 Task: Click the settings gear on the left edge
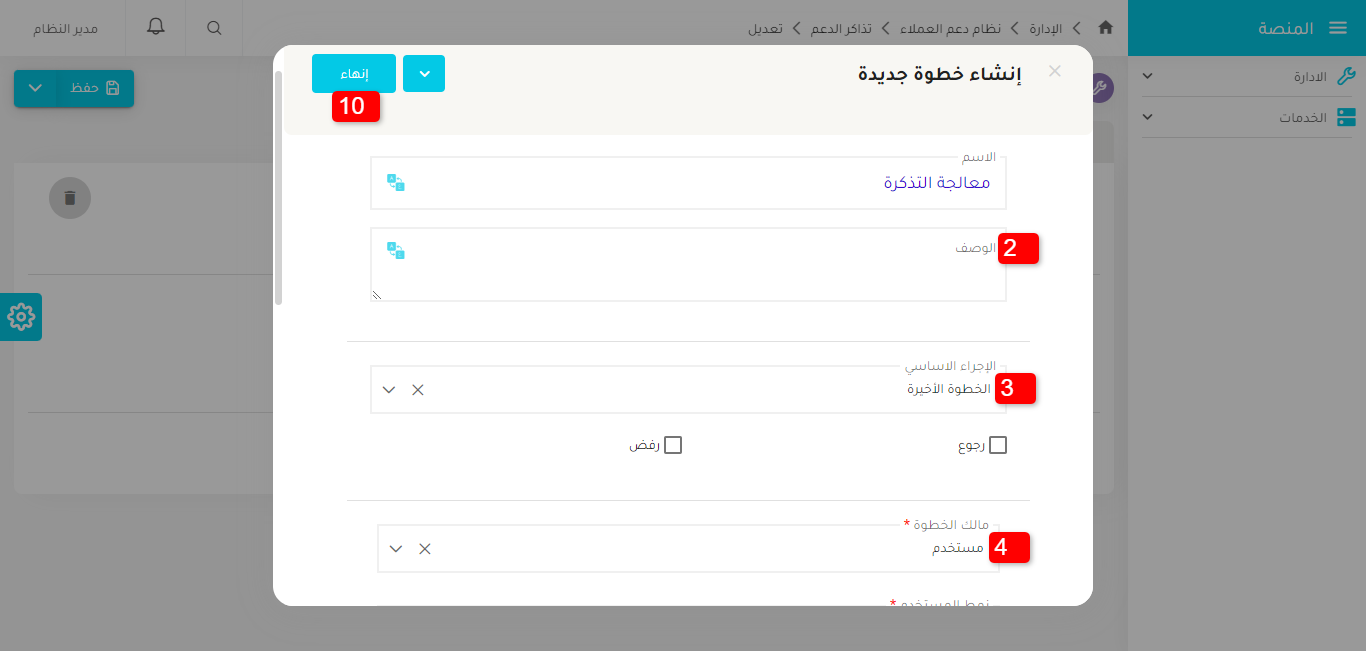pos(20,316)
